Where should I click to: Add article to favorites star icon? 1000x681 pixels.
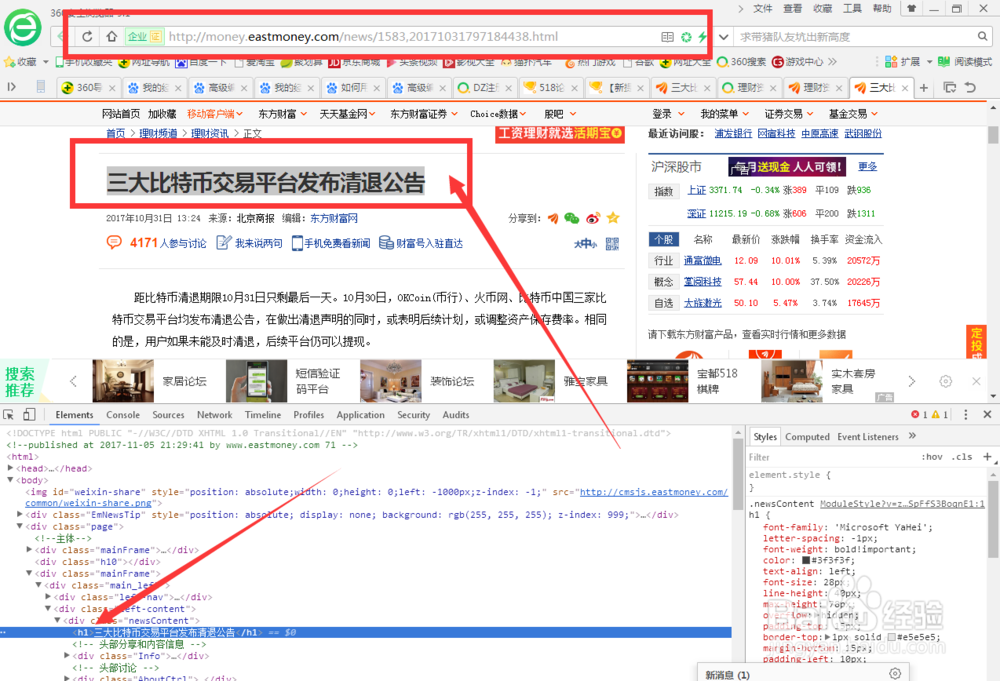pos(613,218)
